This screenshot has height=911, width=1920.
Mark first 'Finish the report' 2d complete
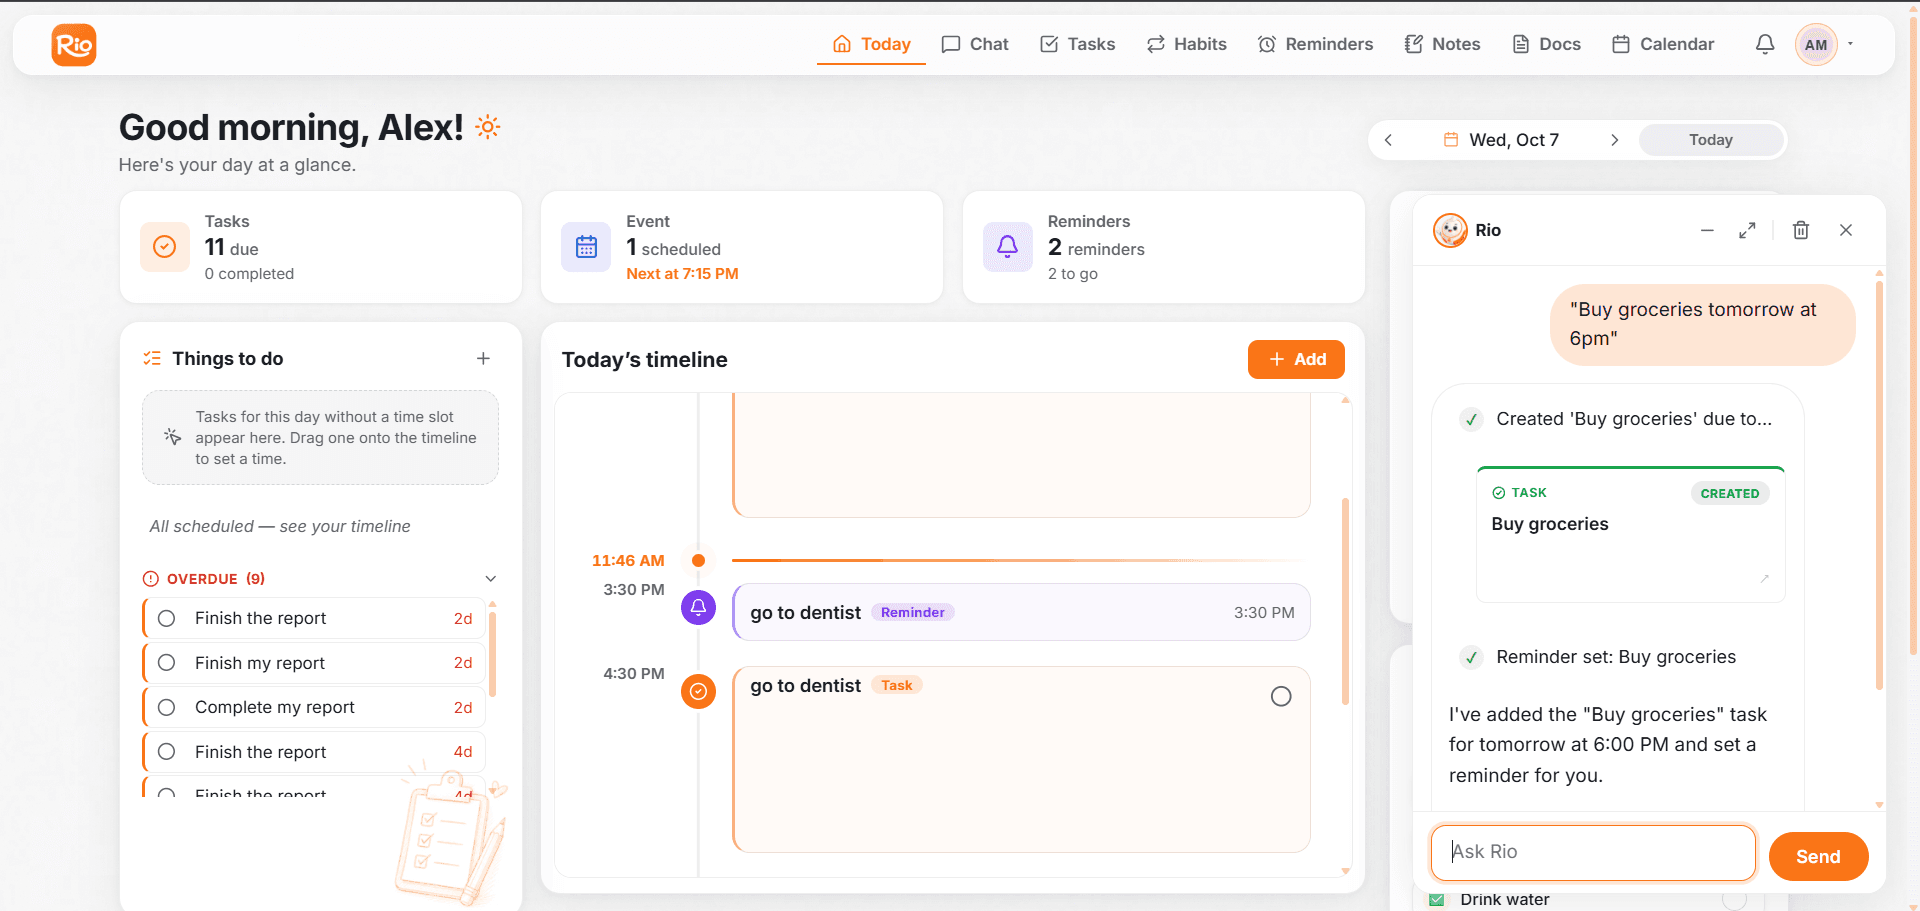pyautogui.click(x=167, y=618)
